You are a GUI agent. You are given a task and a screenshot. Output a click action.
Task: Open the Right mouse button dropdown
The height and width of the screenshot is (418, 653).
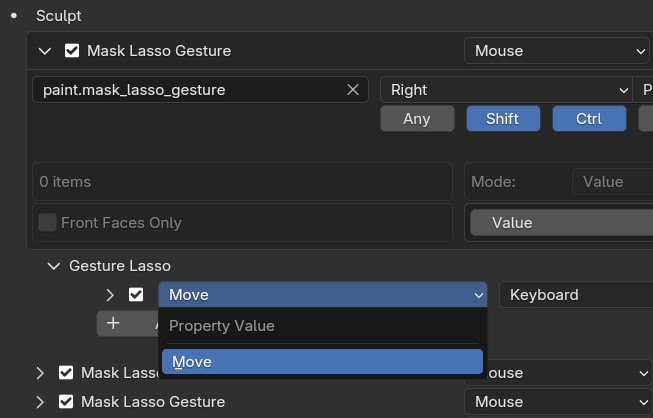[x=506, y=90]
